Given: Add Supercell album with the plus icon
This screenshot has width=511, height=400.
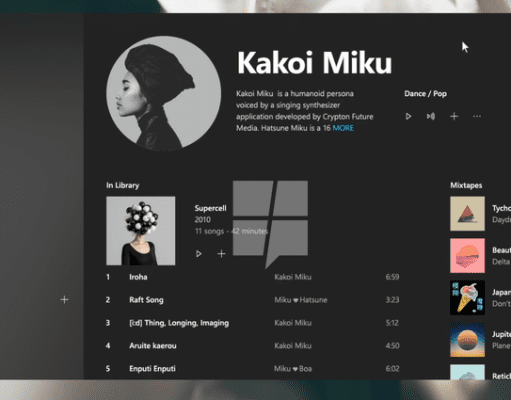Looking at the screenshot, I should pos(221,254).
